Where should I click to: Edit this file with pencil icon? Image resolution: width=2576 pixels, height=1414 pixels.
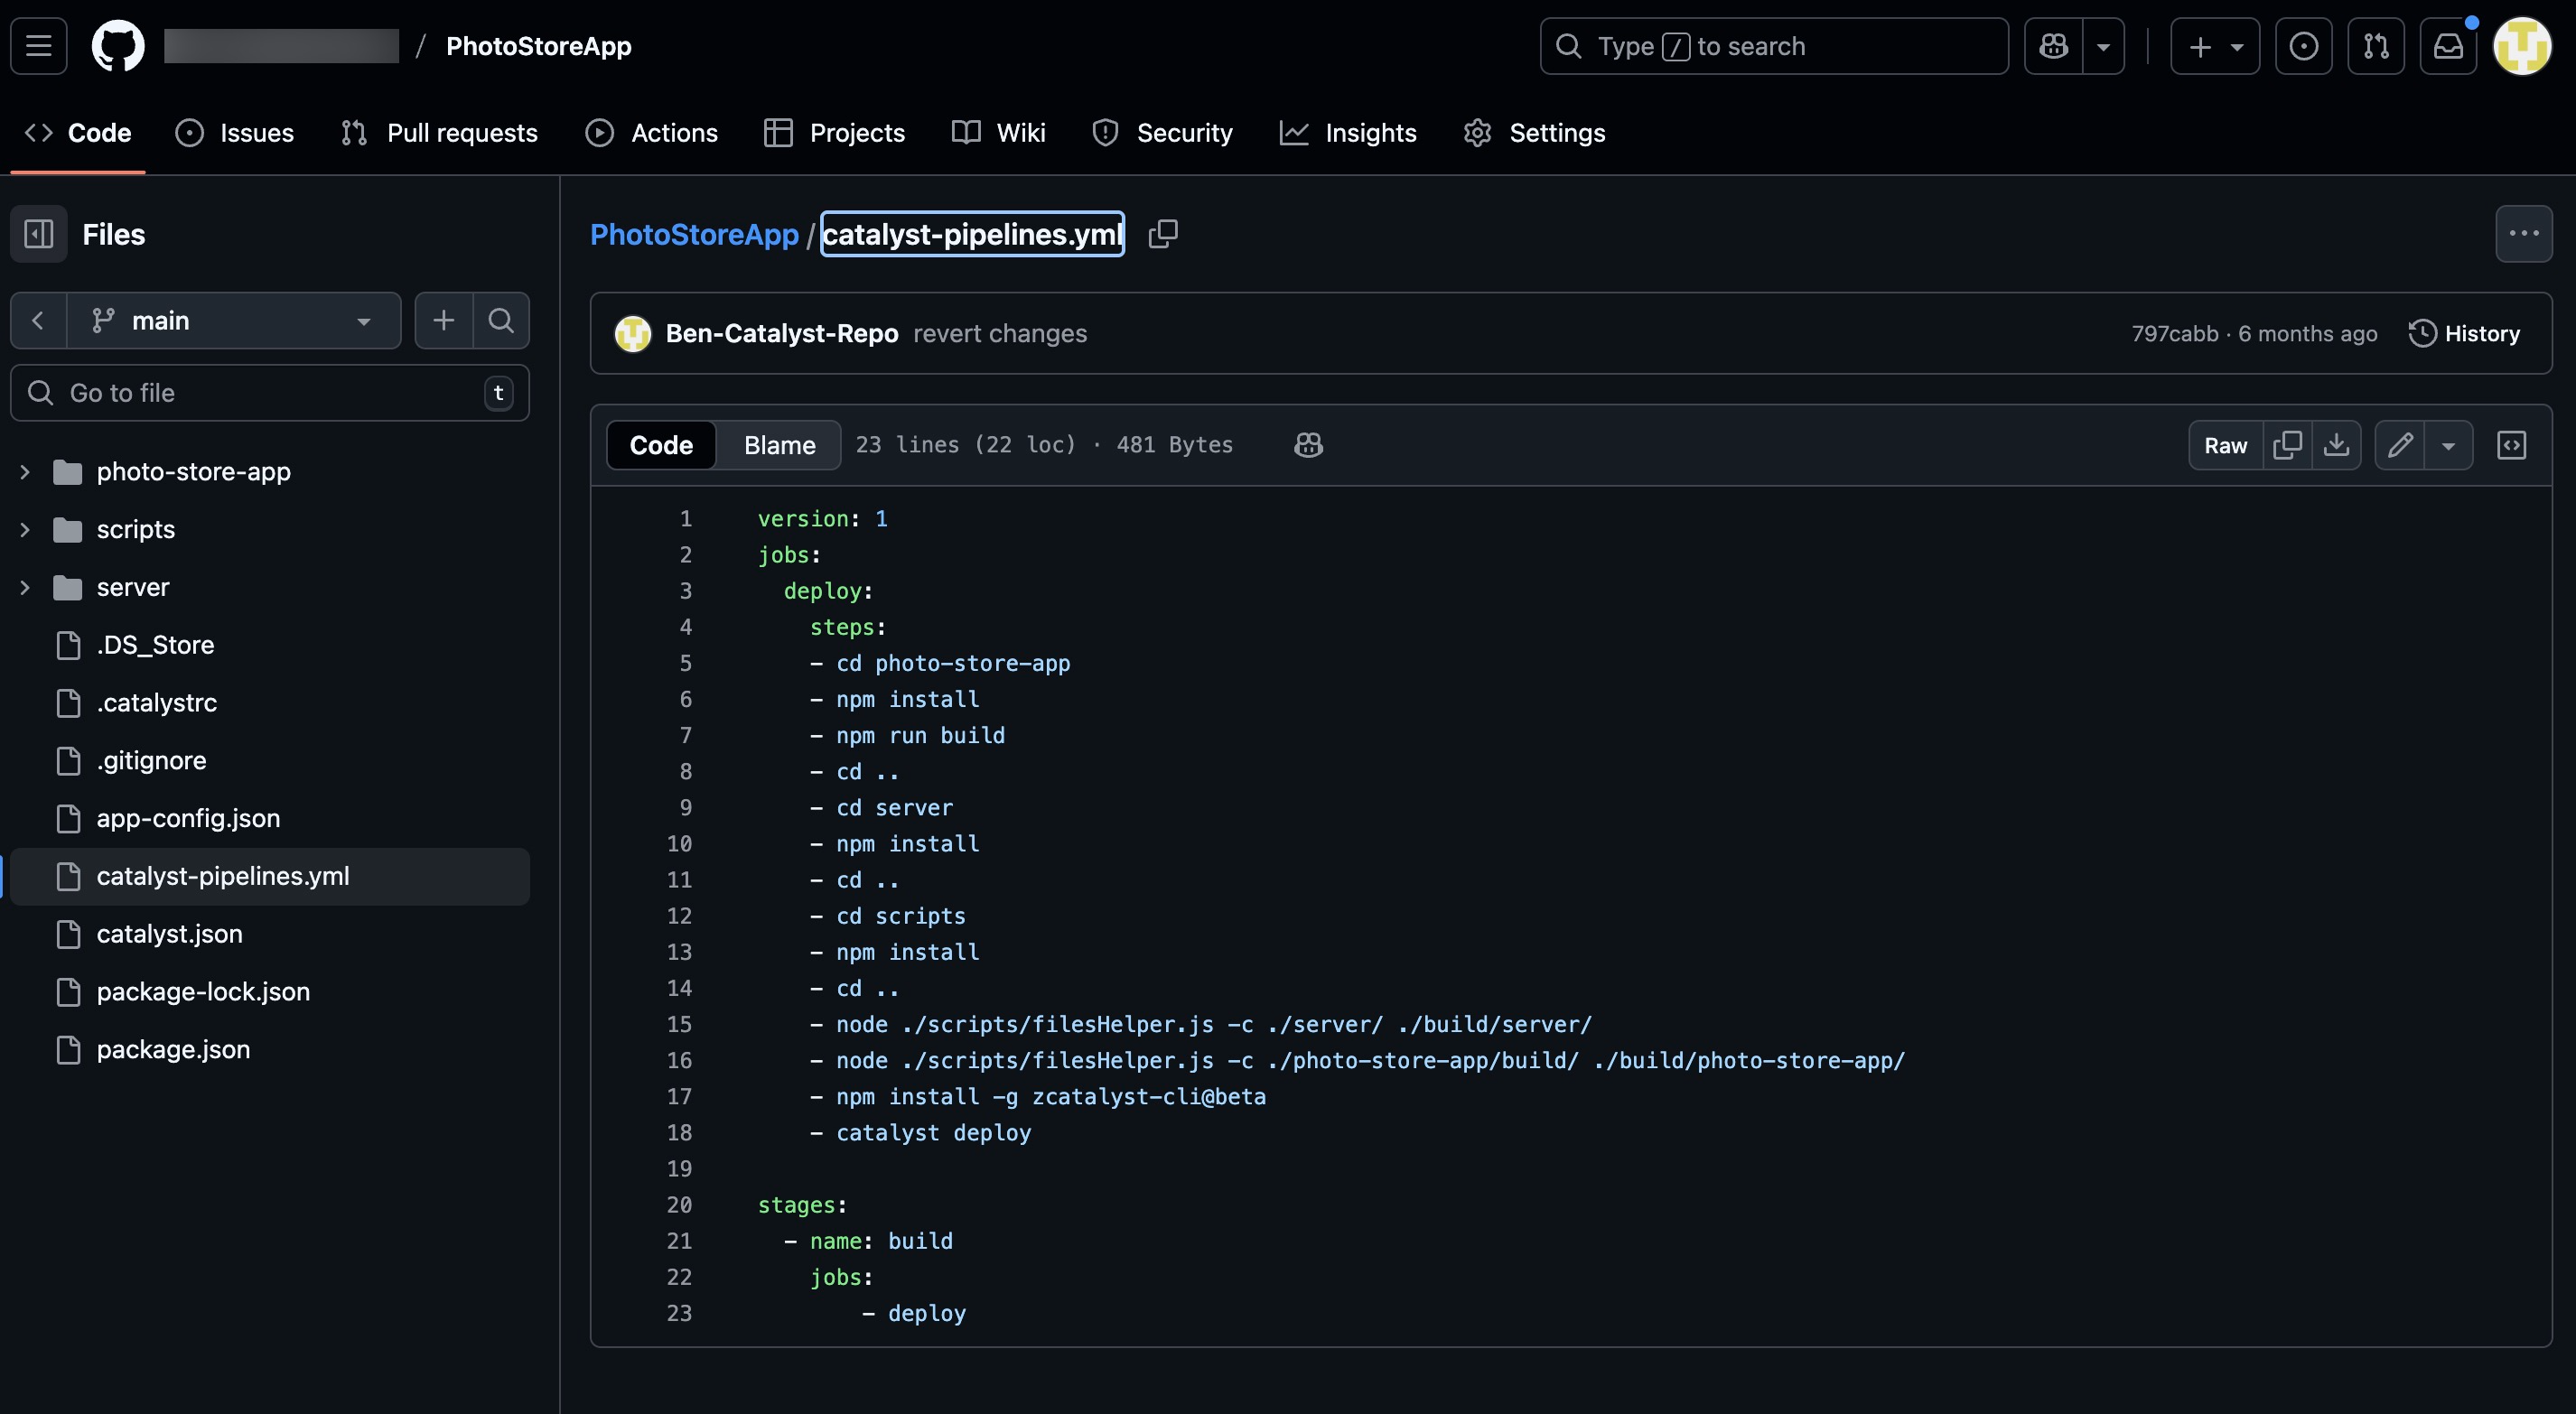coord(2400,445)
